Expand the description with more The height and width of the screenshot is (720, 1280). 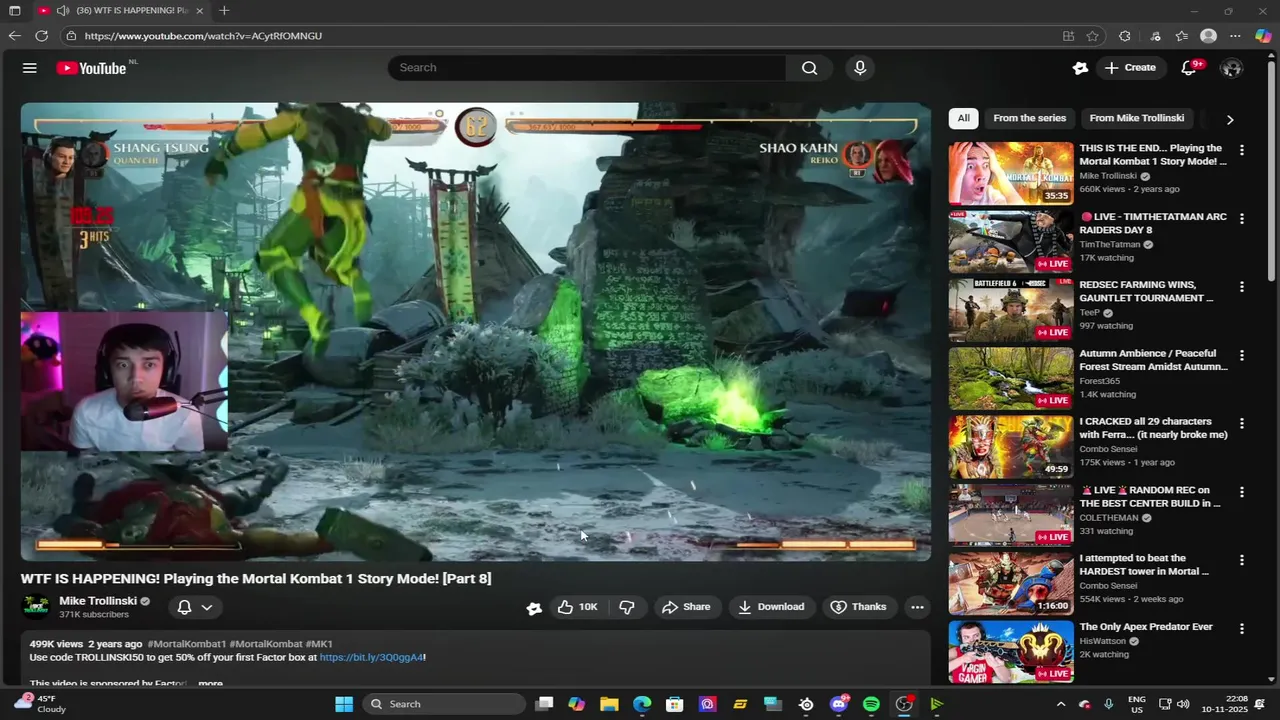[x=210, y=684]
